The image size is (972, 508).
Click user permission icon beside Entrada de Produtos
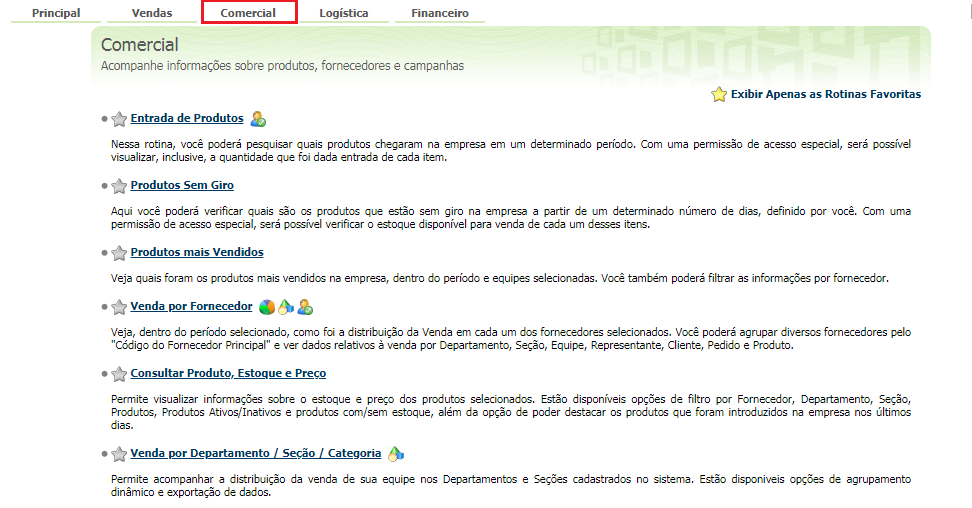click(258, 118)
